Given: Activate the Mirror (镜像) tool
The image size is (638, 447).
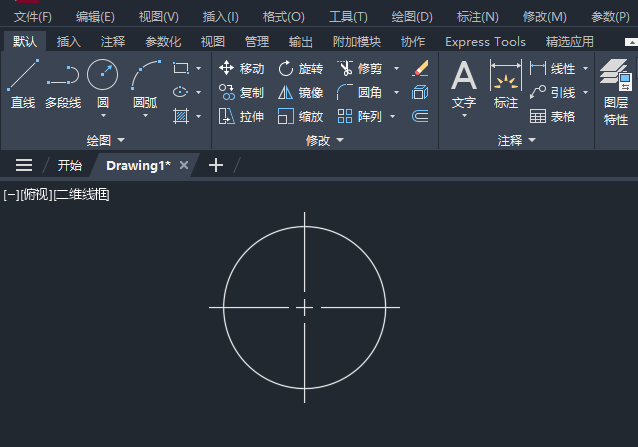Looking at the screenshot, I should [x=301, y=92].
